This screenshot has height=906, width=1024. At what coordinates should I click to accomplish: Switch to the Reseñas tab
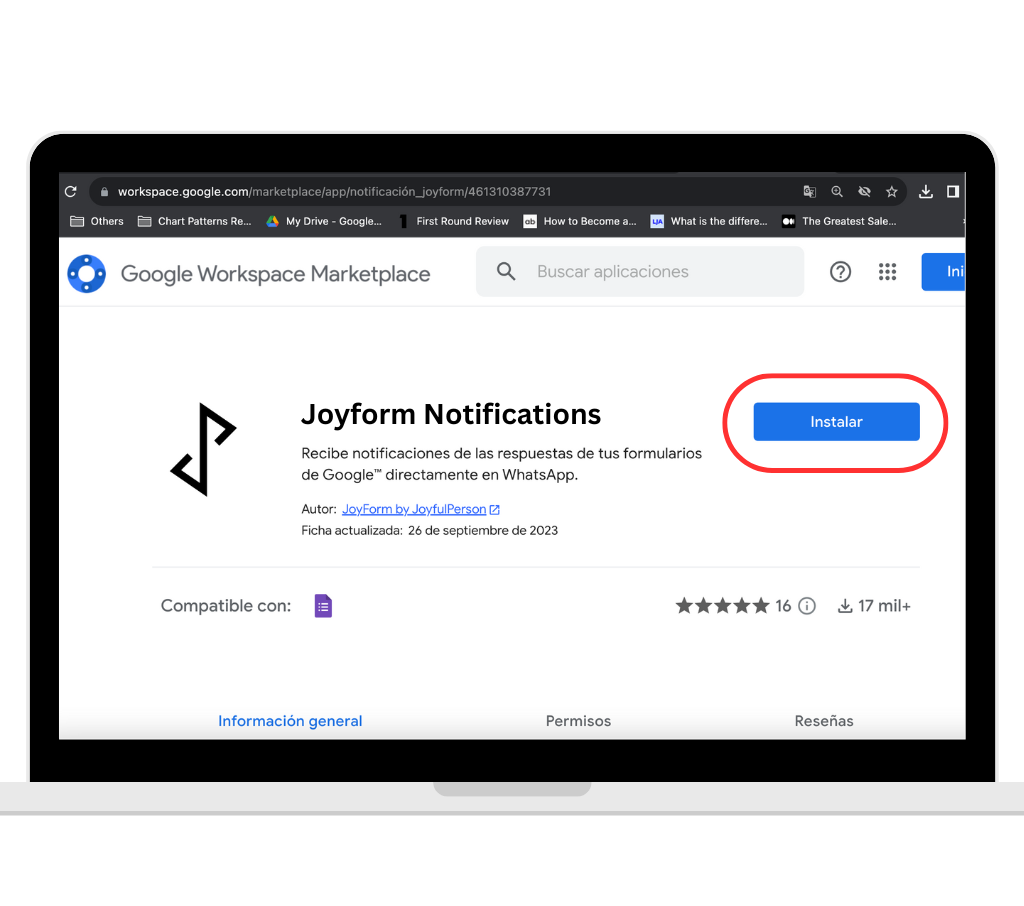(x=824, y=720)
